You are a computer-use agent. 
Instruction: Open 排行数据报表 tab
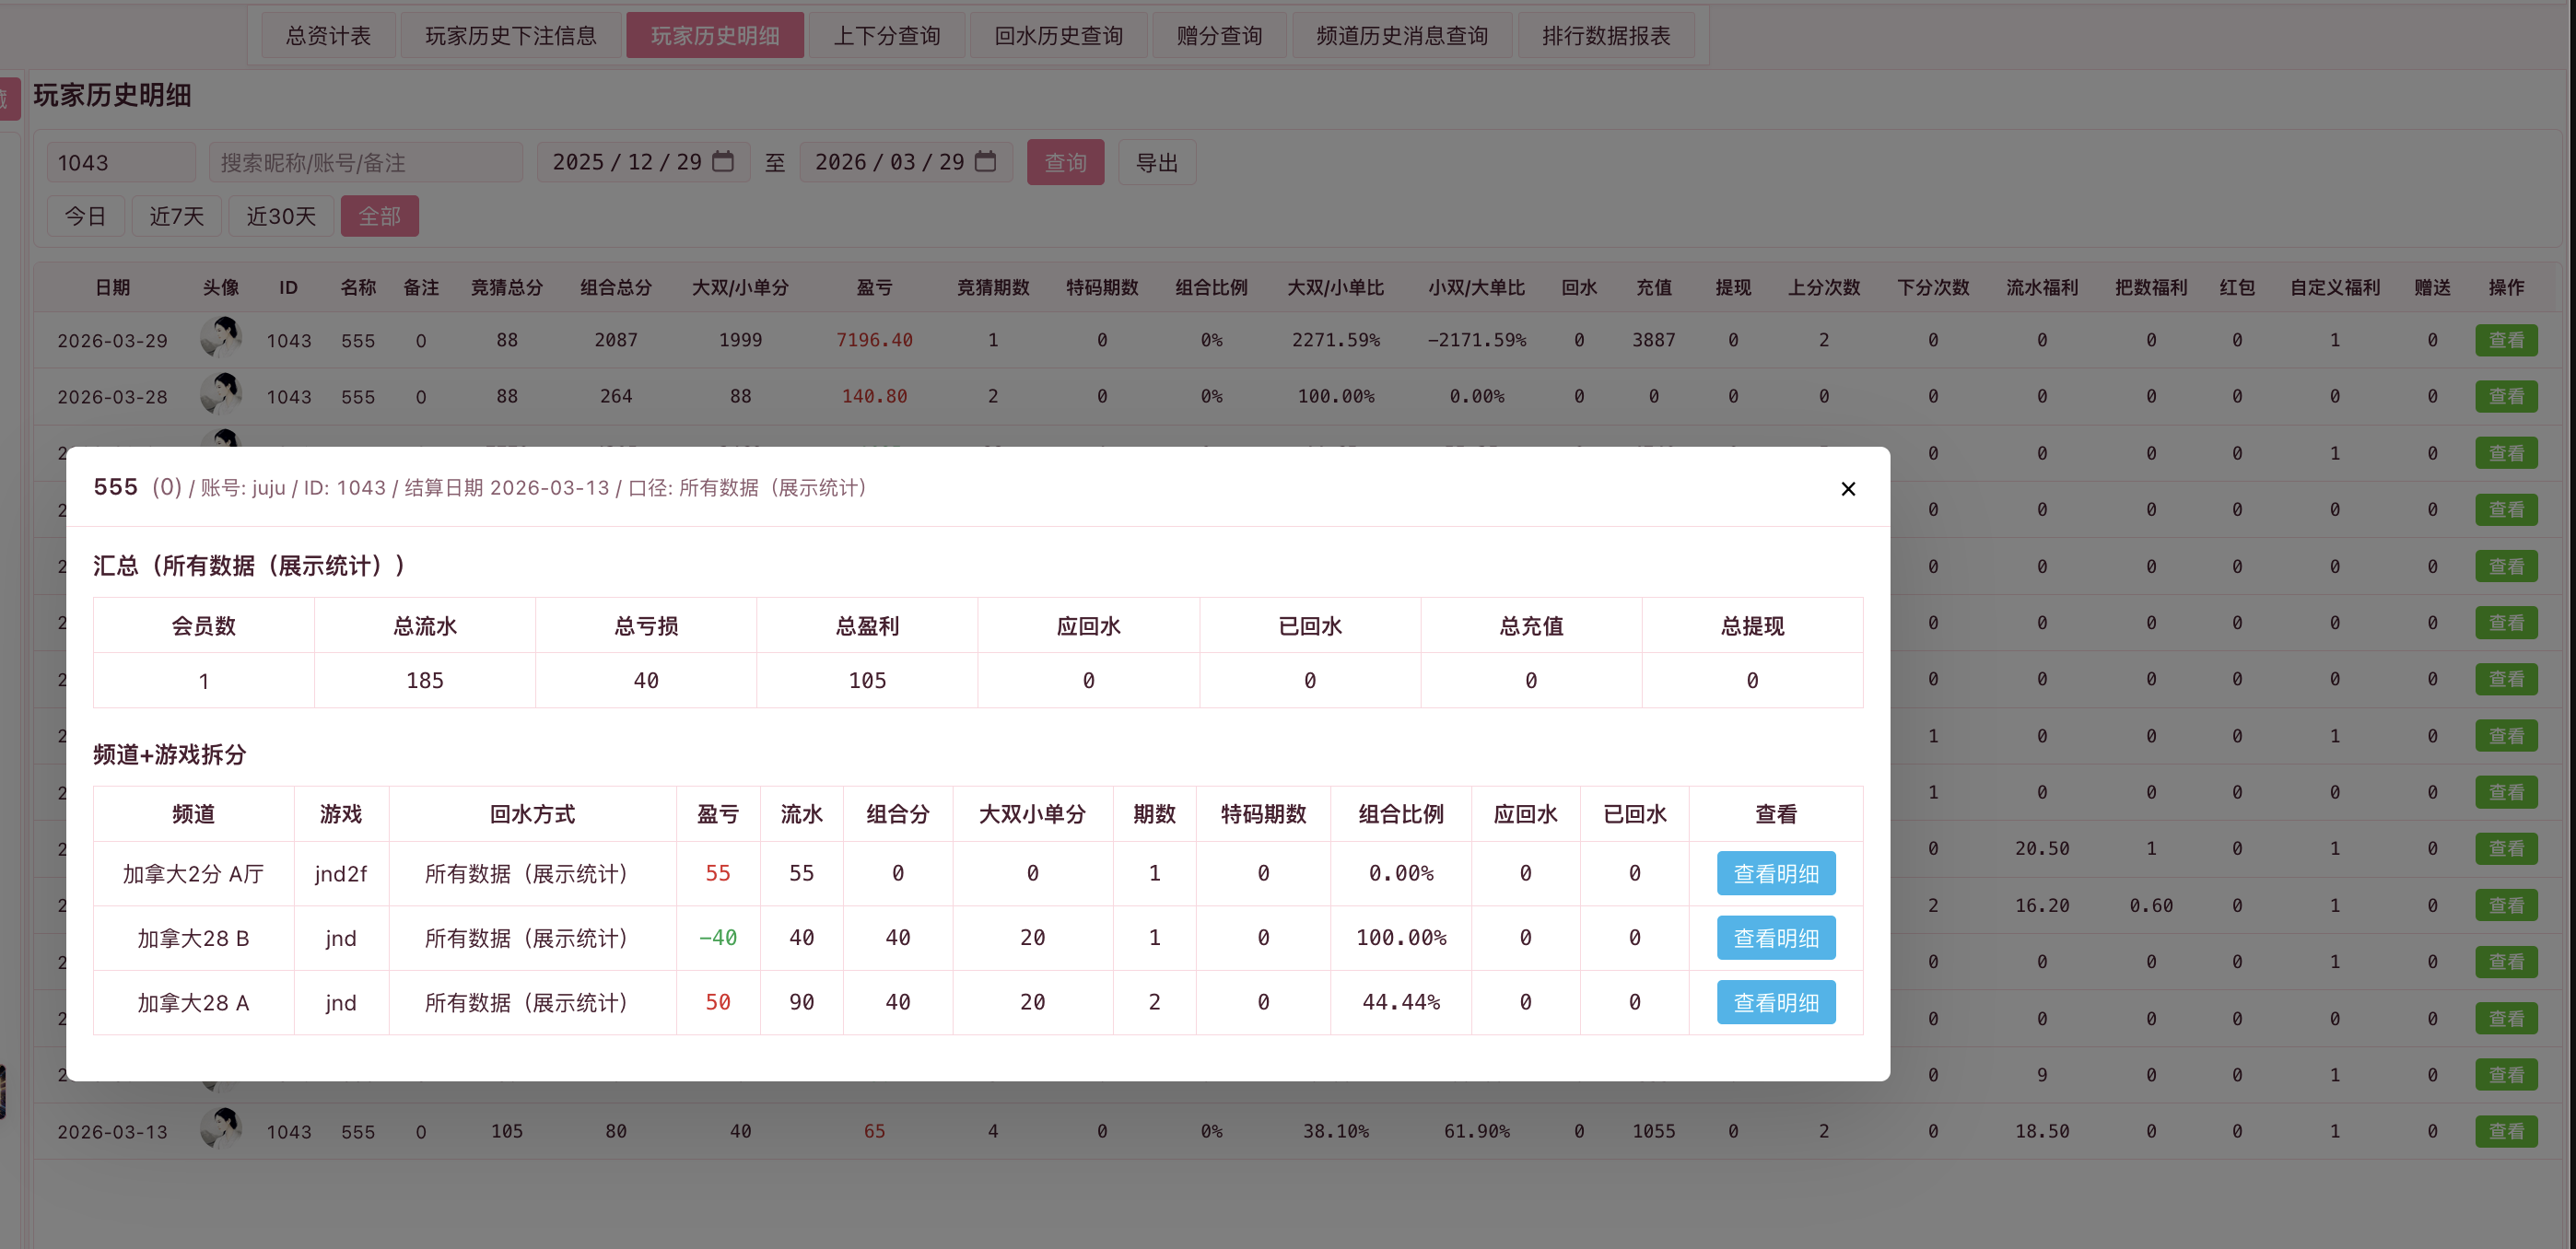click(x=1606, y=36)
